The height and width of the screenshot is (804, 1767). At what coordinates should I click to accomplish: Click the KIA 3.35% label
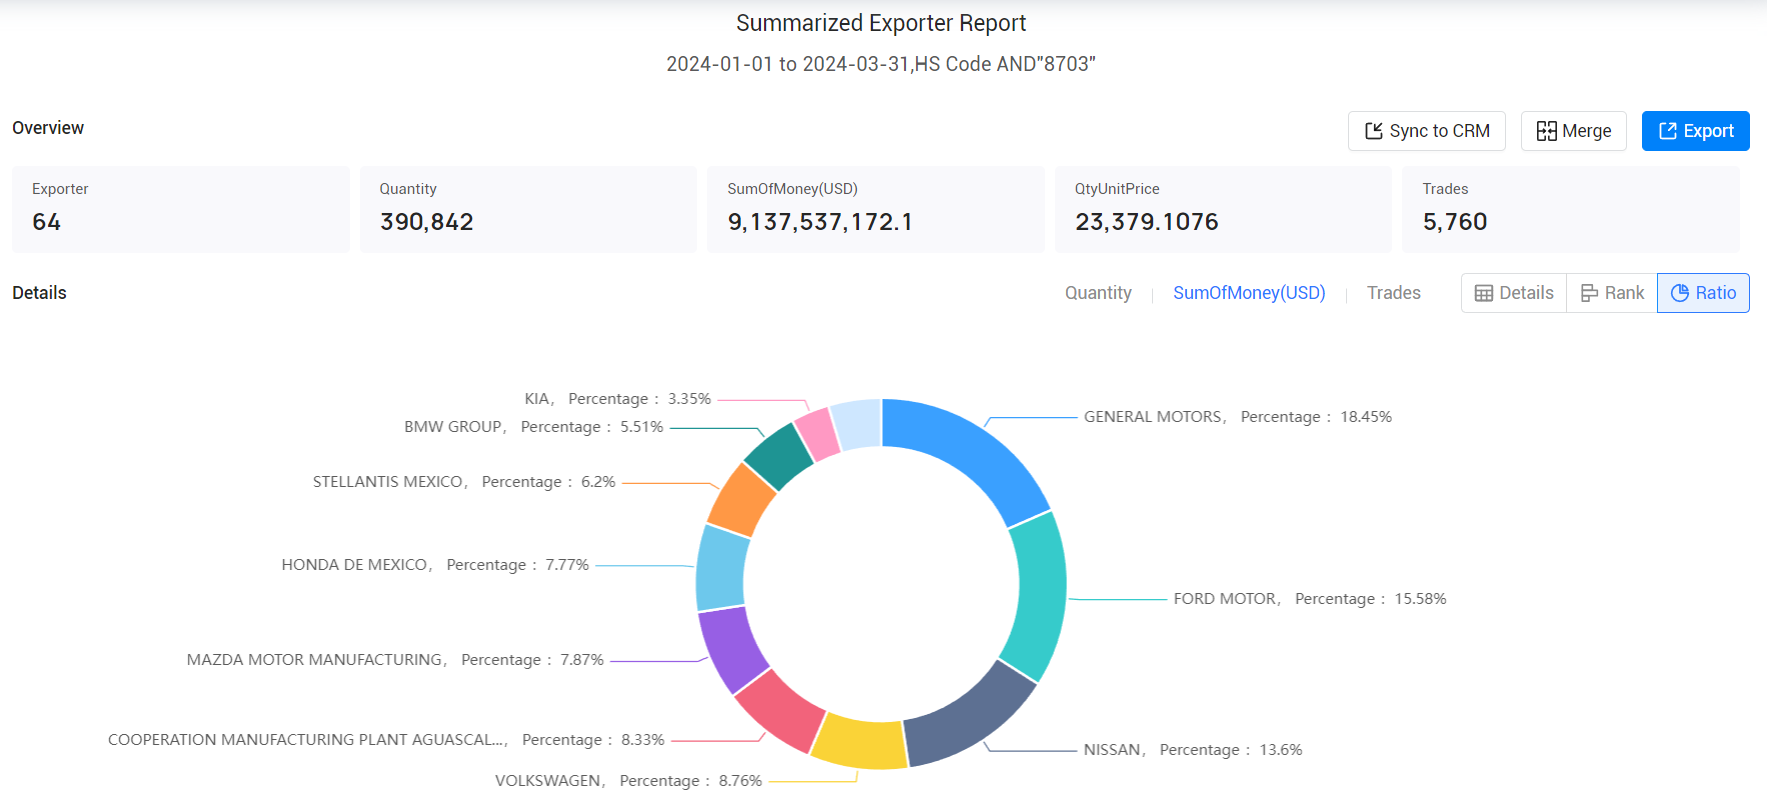click(618, 399)
